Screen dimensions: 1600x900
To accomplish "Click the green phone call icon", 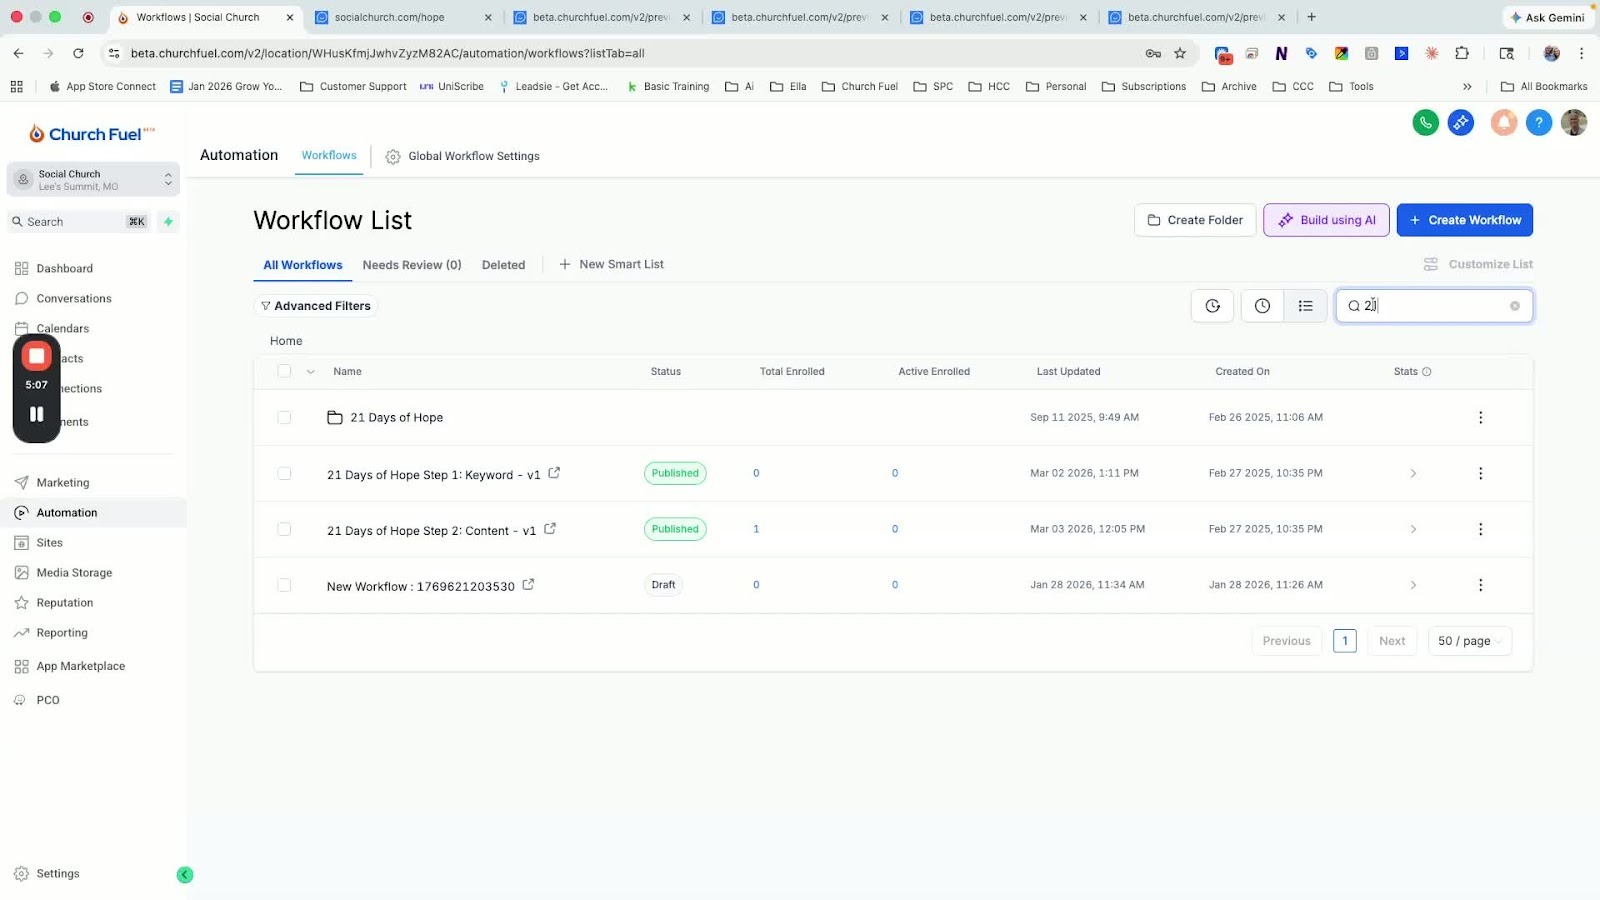I will click(1425, 123).
